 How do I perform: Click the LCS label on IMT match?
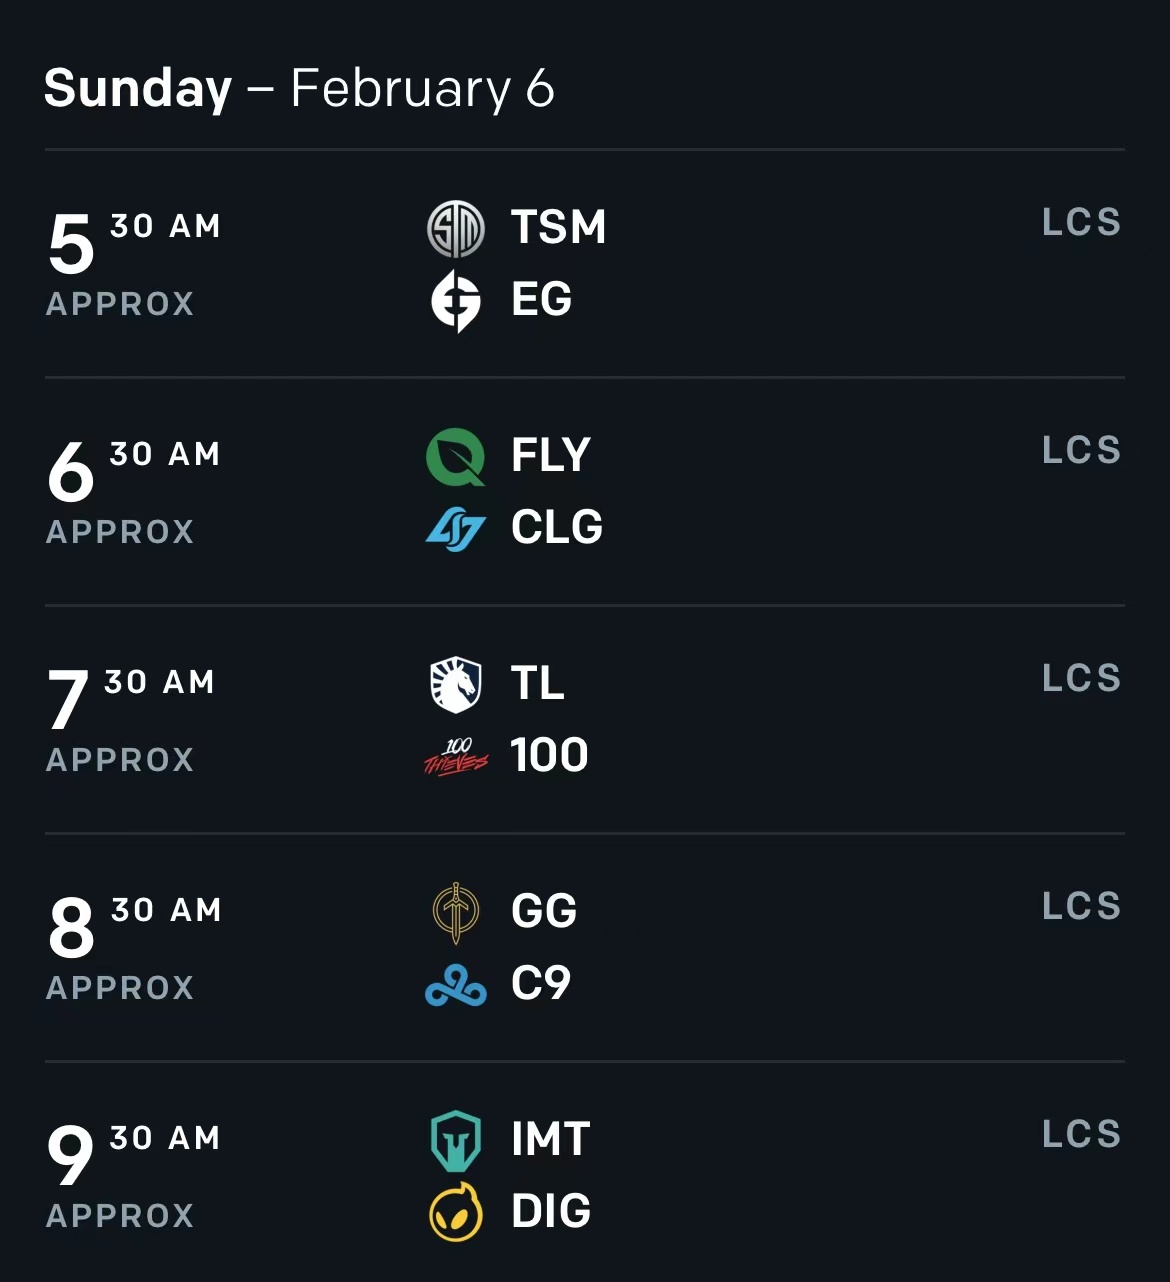[x=1082, y=1134]
